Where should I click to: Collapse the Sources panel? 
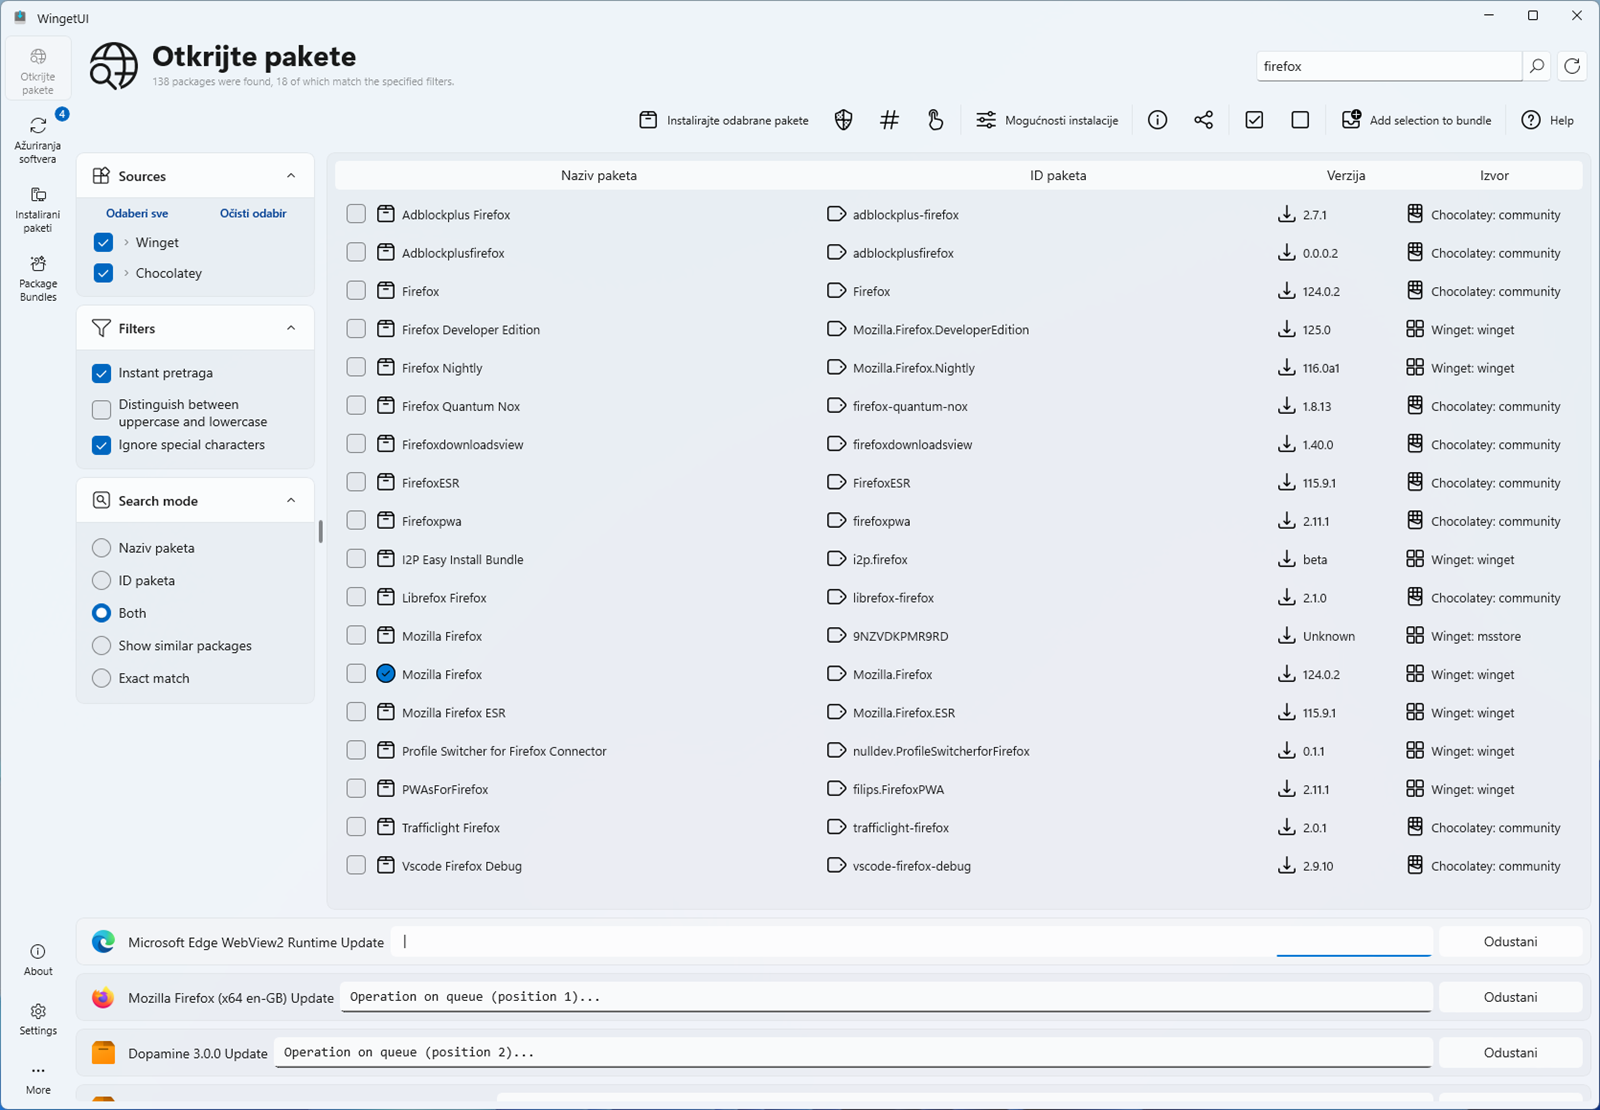point(291,176)
